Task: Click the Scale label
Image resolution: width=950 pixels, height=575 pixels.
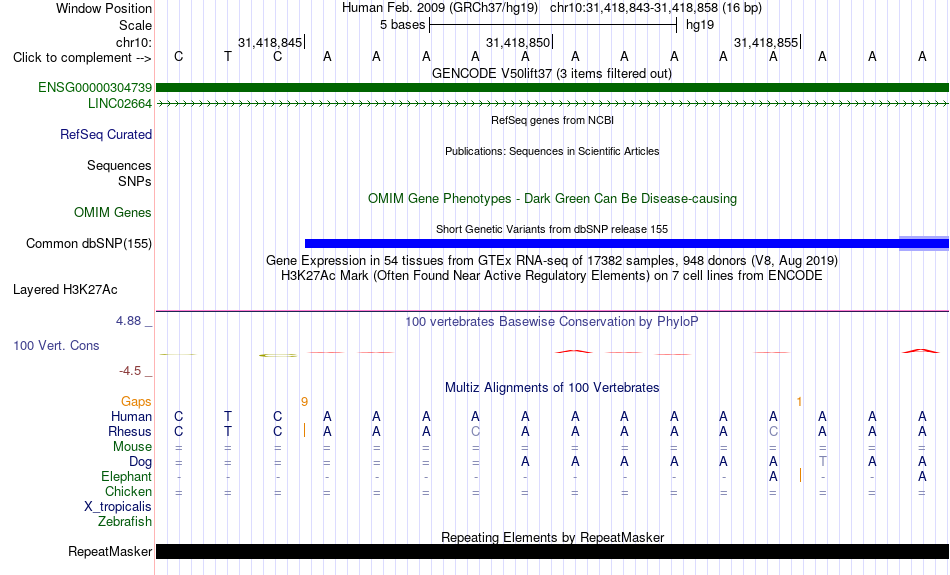Action: [x=136, y=25]
